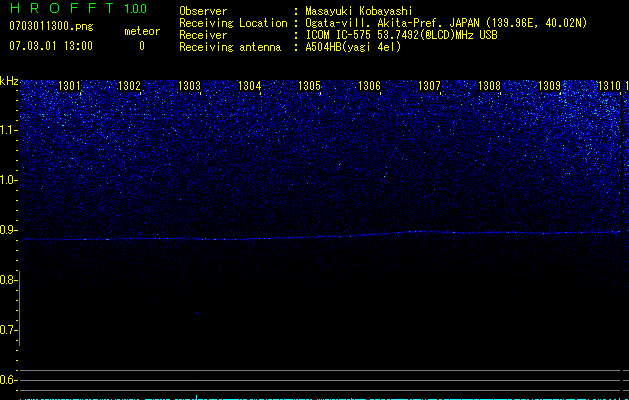Click the 0.9 frequency axis label
This screenshot has height=400, width=629.
pyautogui.click(x=8, y=230)
